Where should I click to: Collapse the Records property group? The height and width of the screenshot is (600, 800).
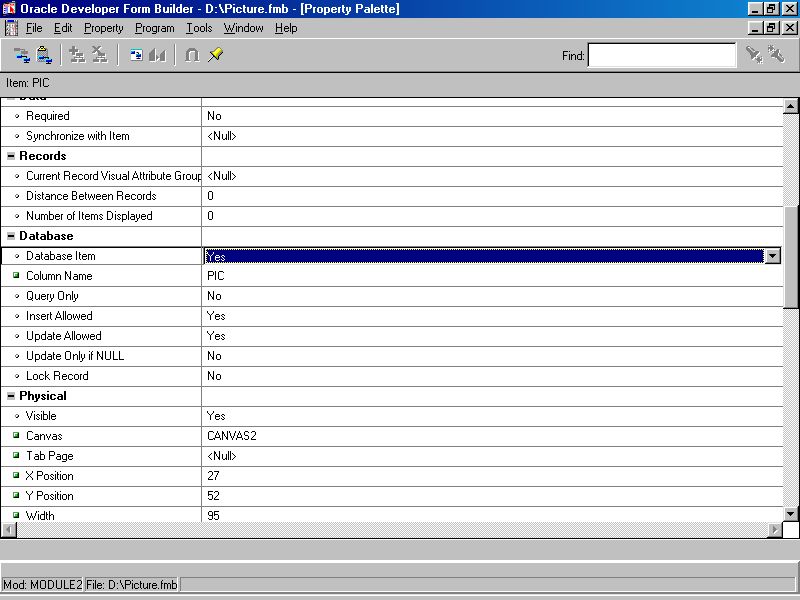click(x=11, y=156)
